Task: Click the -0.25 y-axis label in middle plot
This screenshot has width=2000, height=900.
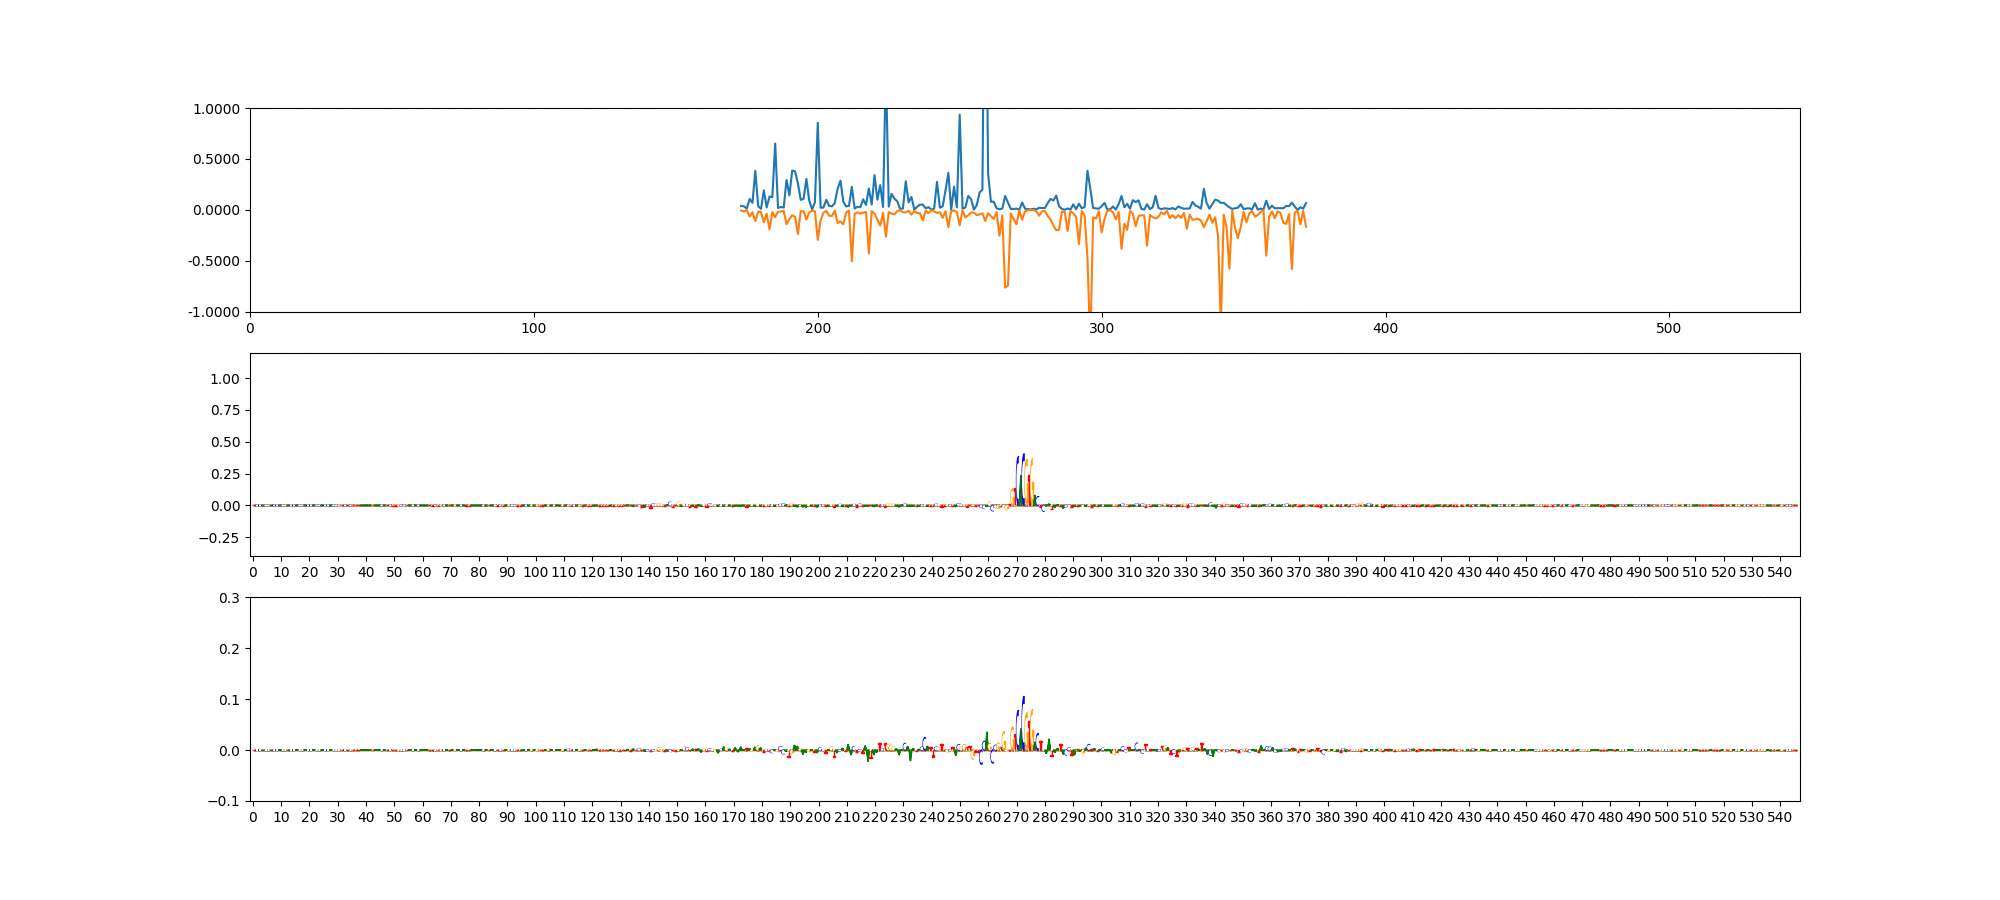Action: click(x=220, y=538)
